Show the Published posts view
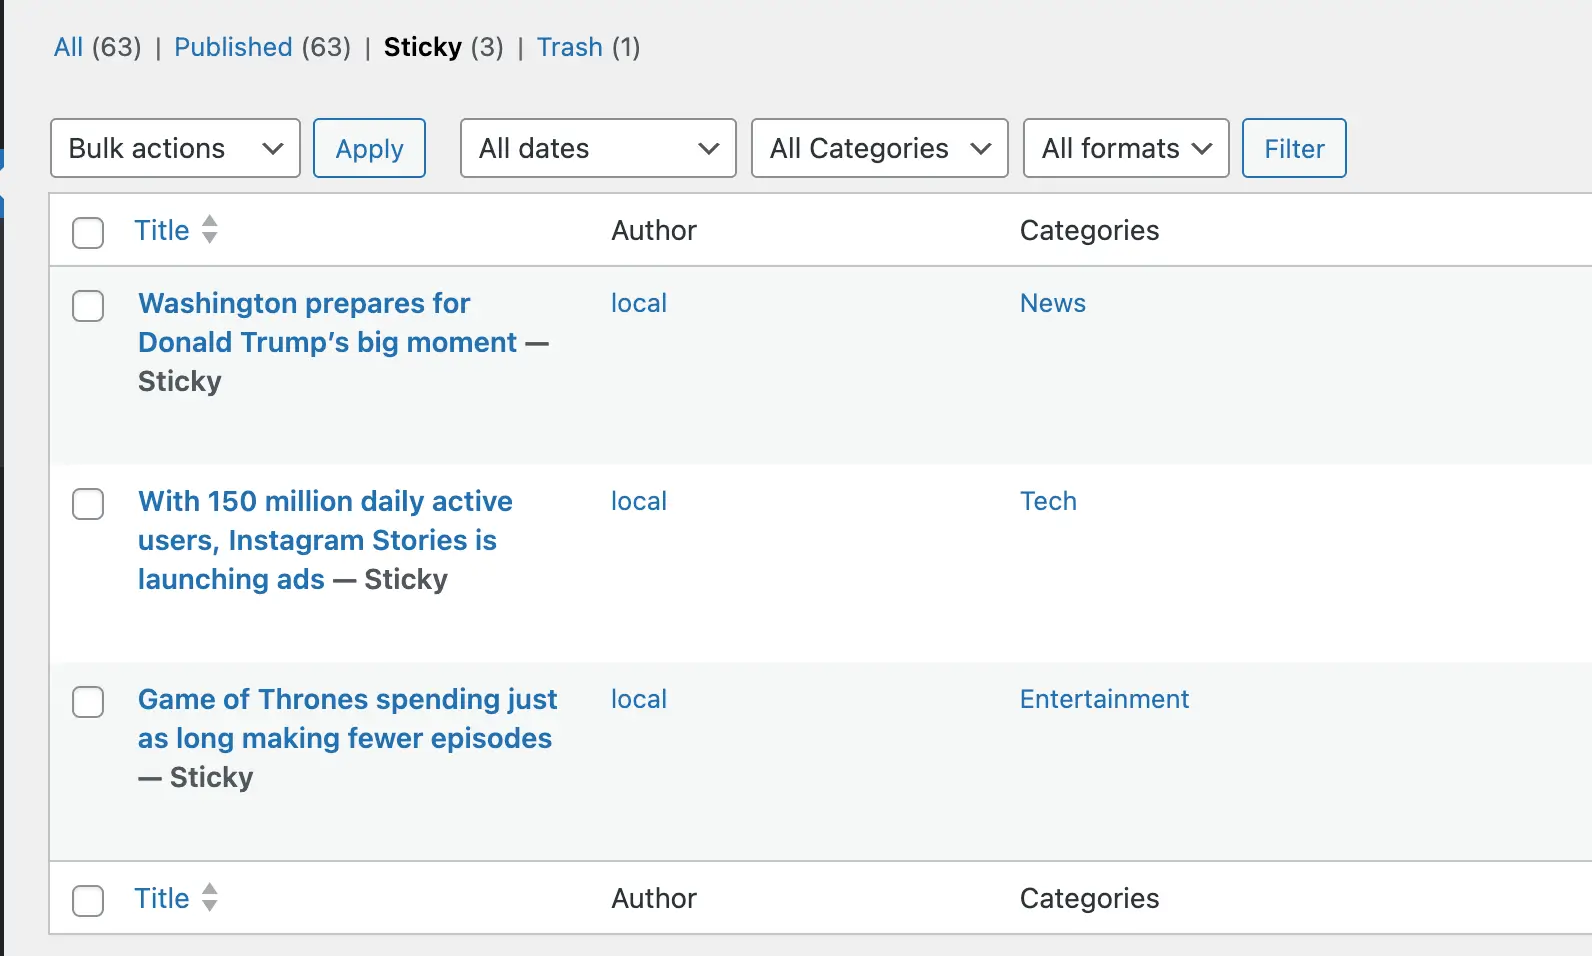Viewport: 1592px width, 956px height. pos(233,47)
